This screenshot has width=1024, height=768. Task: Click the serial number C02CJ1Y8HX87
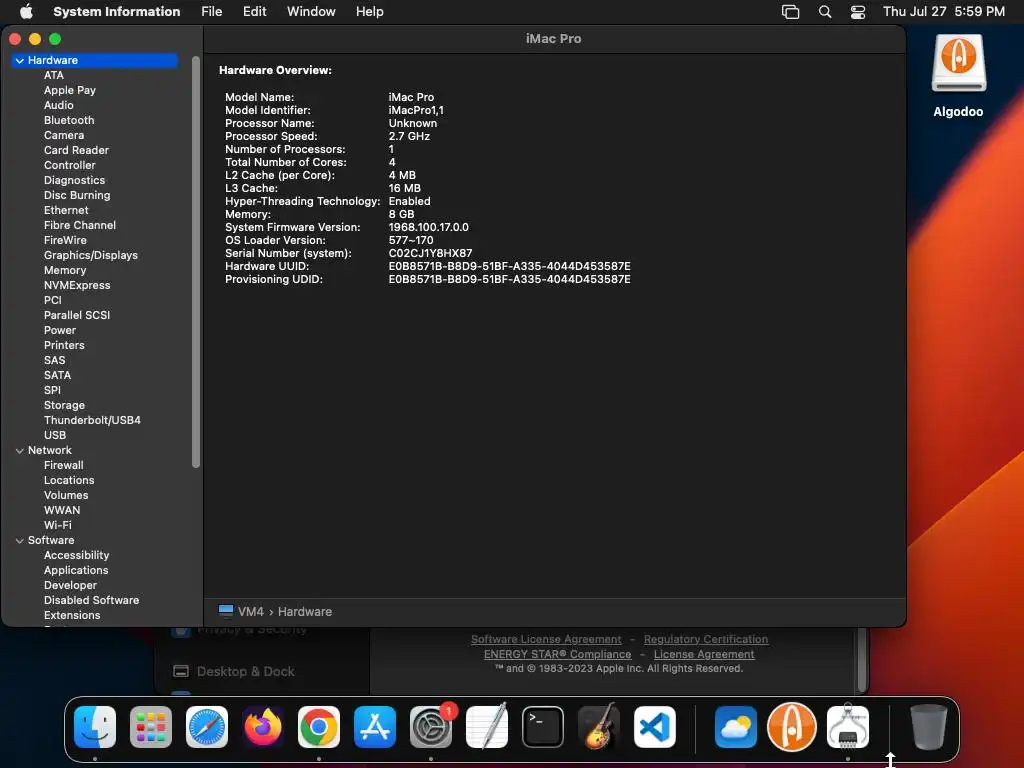coord(430,253)
